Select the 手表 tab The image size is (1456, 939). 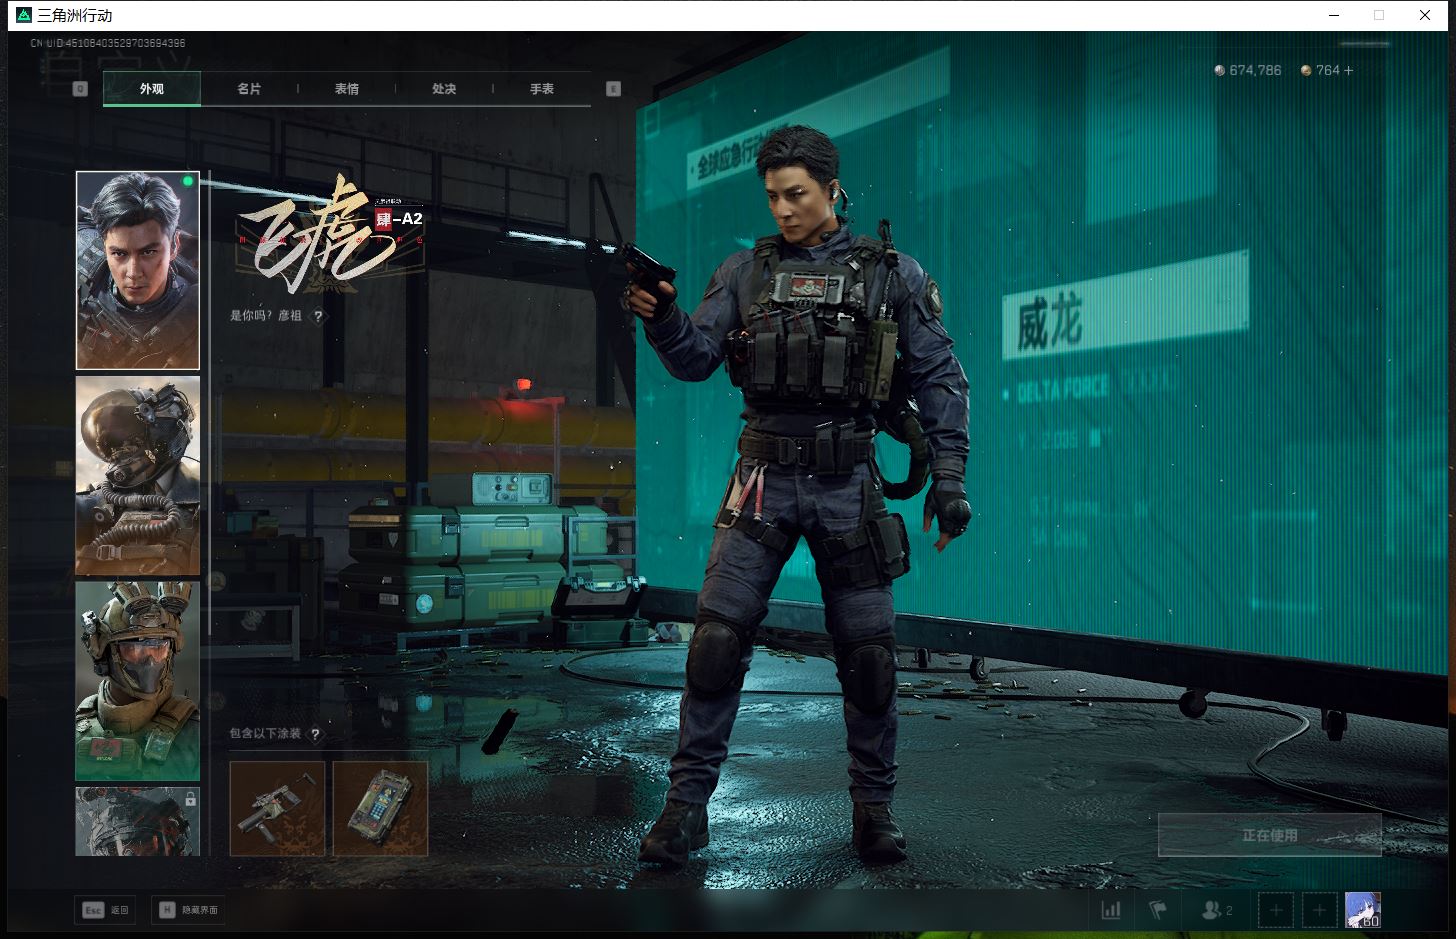541,89
